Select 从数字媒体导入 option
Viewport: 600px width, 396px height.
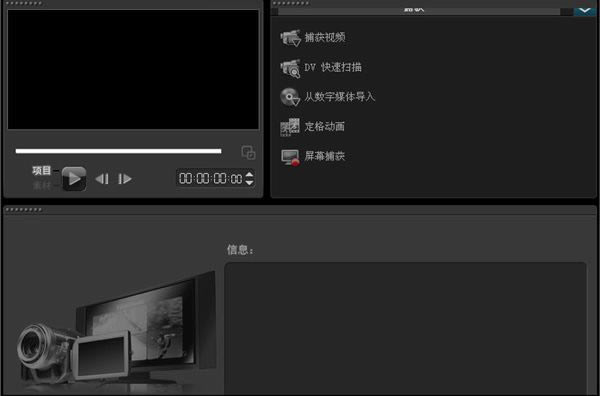pyautogui.click(x=339, y=96)
